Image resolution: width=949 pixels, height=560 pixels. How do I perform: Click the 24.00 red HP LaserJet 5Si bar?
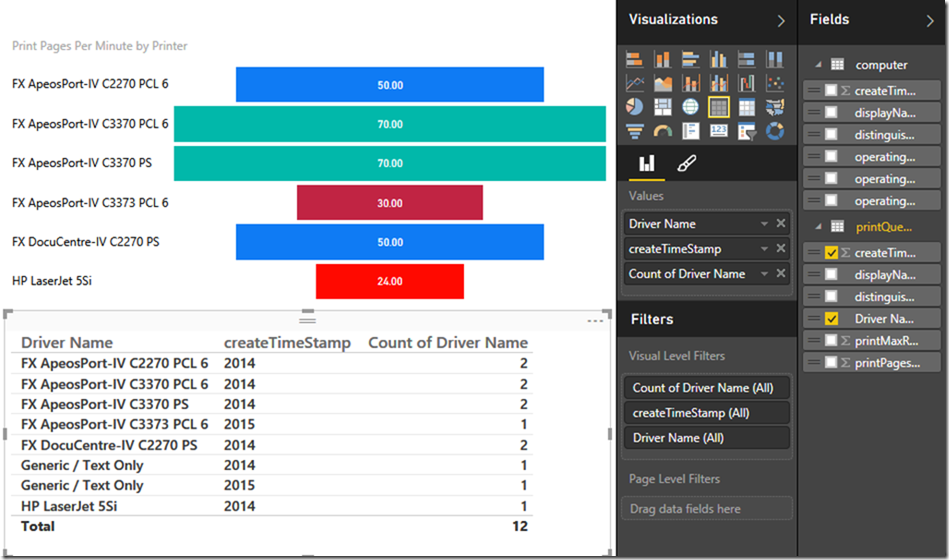click(x=390, y=282)
